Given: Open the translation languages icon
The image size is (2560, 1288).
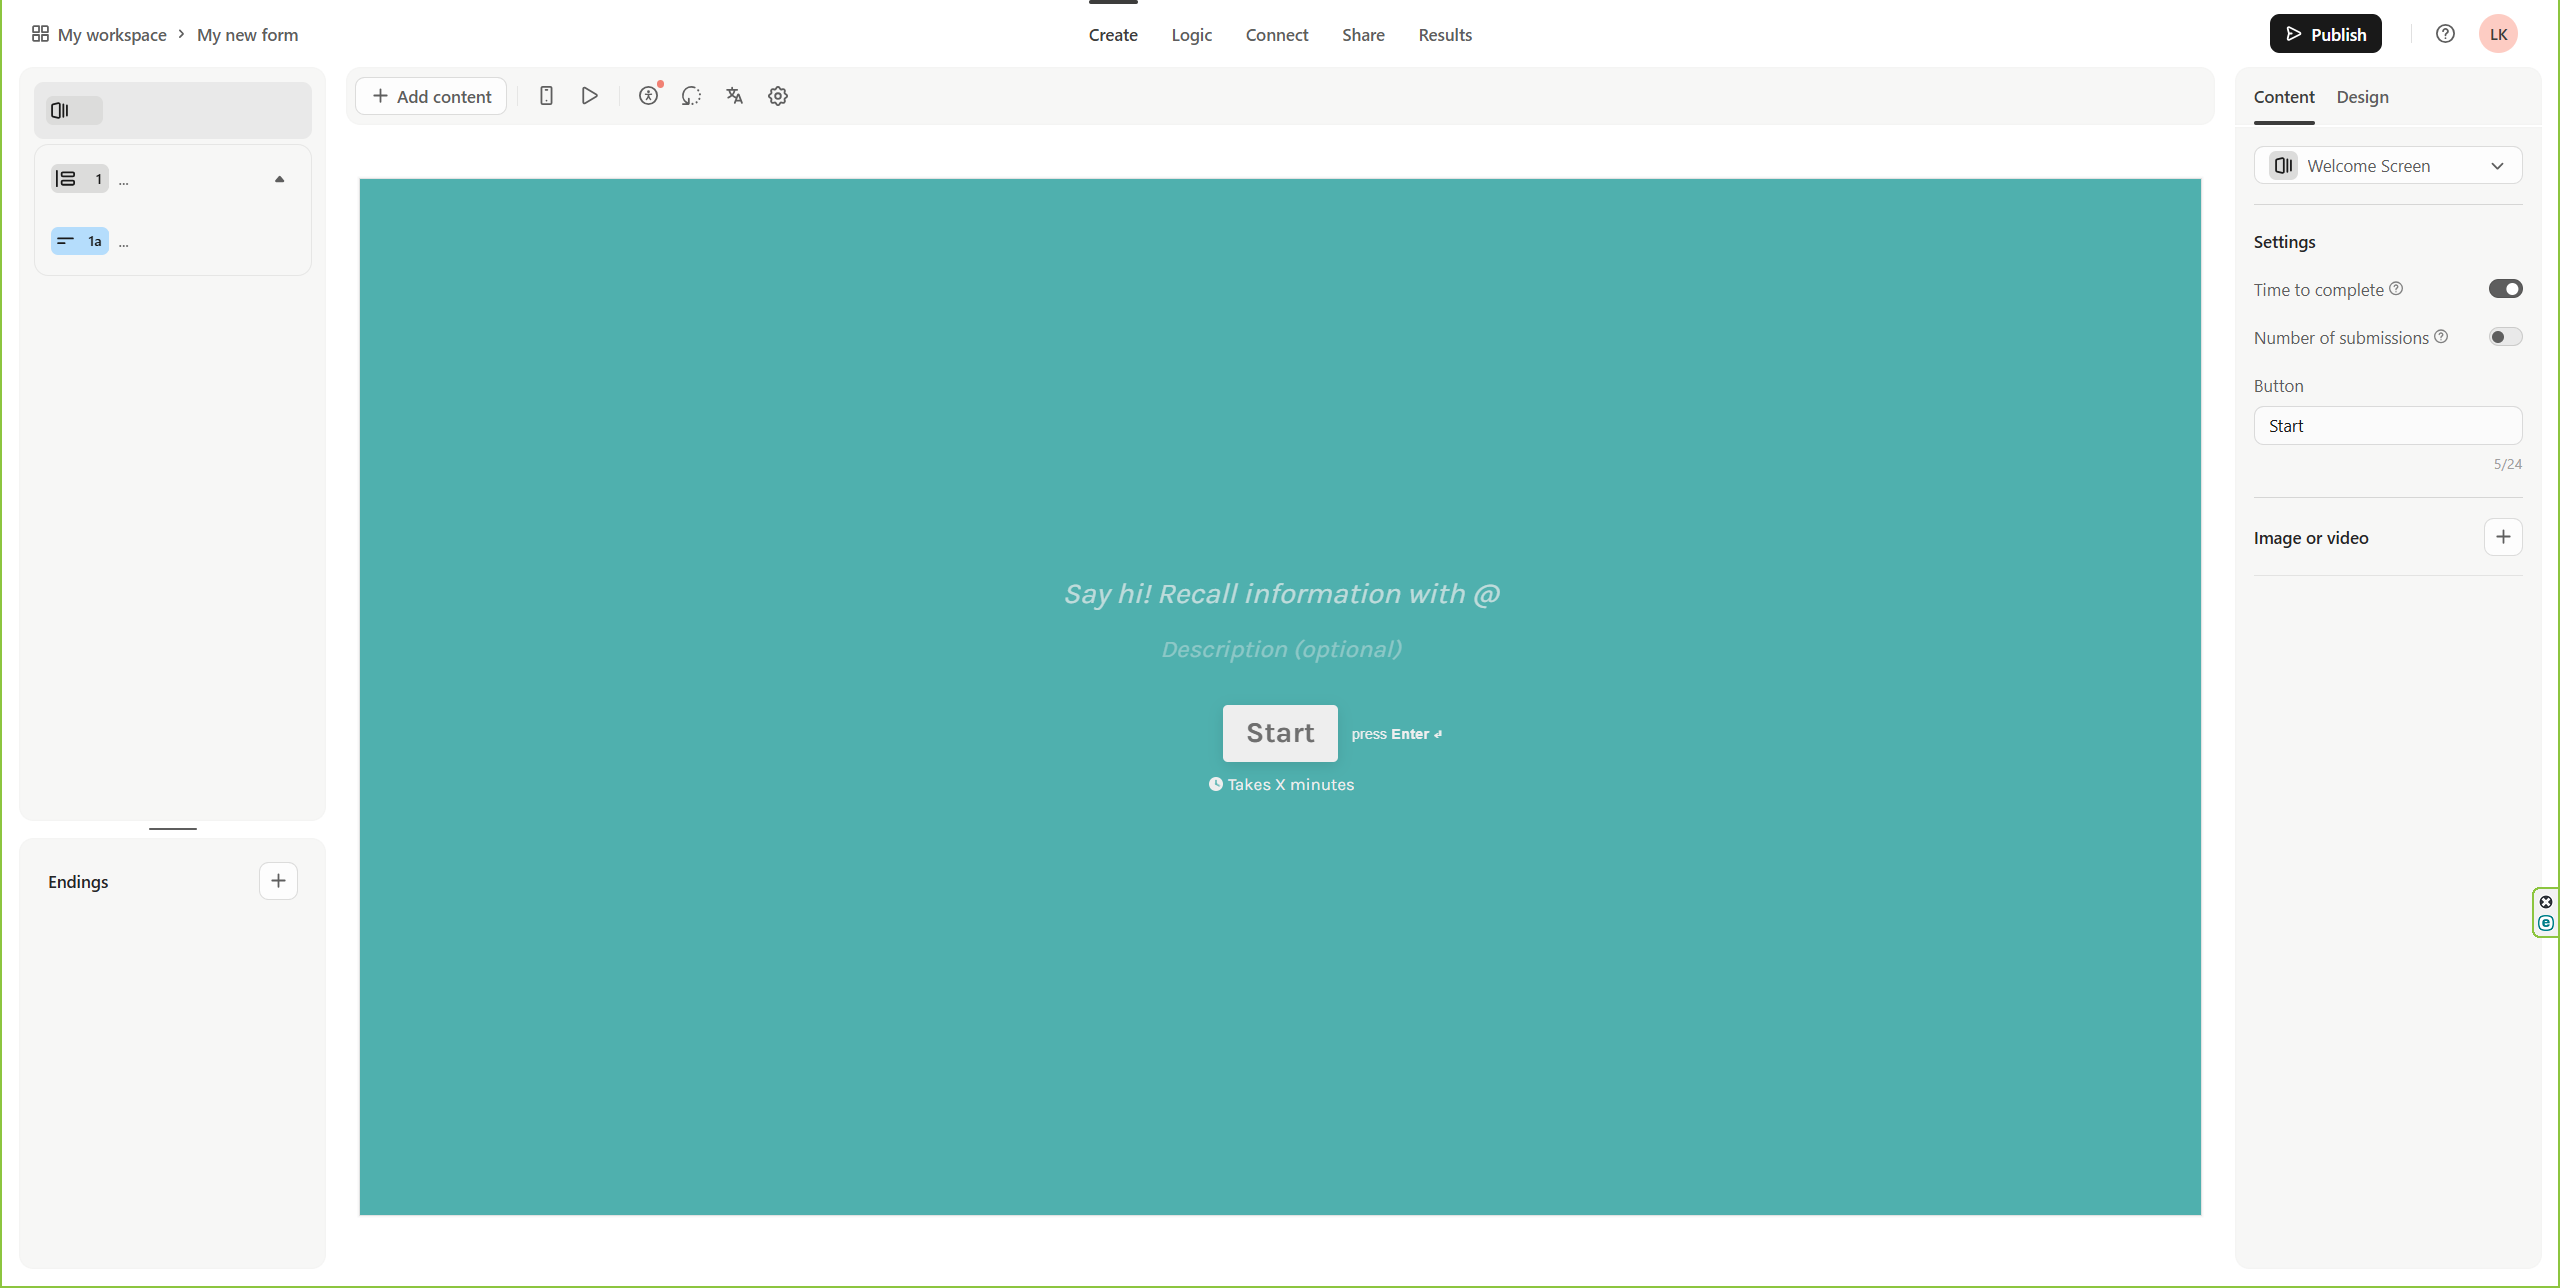Looking at the screenshot, I should pos(735,96).
